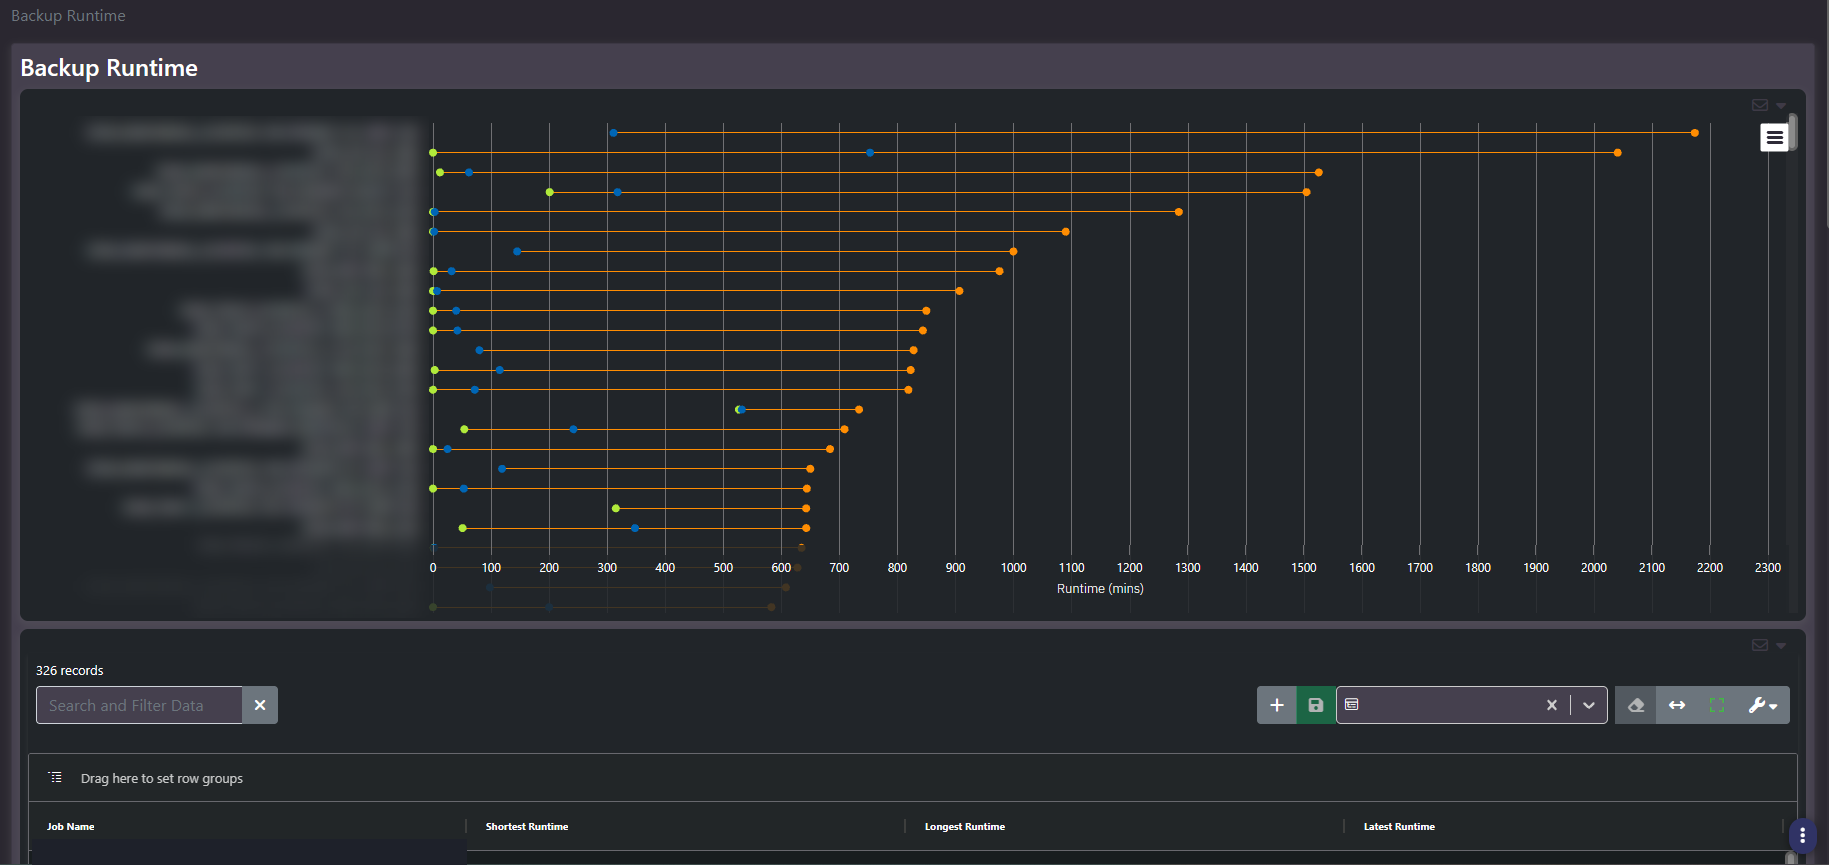Screen dimensions: 1829x865
Task: Click the eraser clear filters icon
Action: coord(1636,705)
